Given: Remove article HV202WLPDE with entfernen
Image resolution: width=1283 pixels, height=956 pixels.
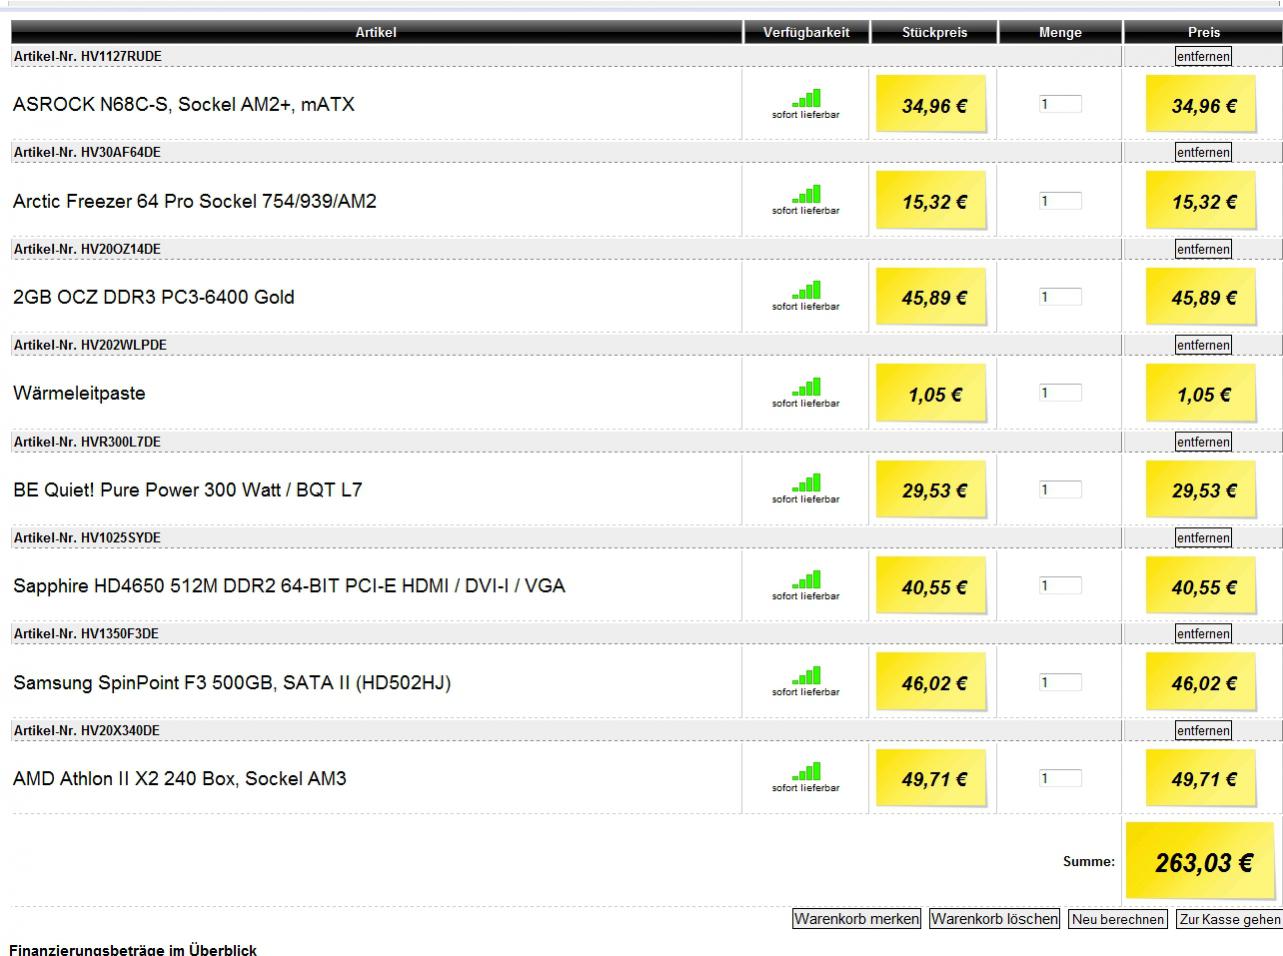Looking at the screenshot, I should tap(1203, 345).
